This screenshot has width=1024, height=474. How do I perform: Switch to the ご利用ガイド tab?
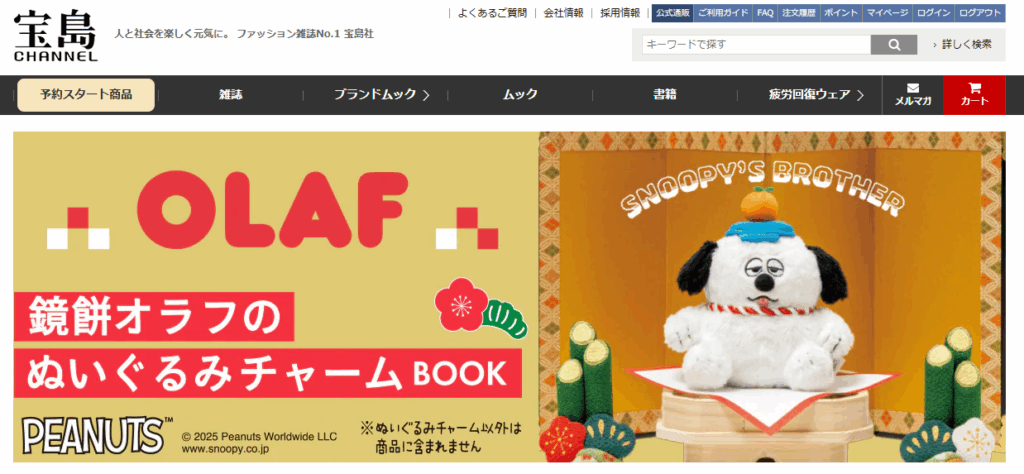point(723,13)
